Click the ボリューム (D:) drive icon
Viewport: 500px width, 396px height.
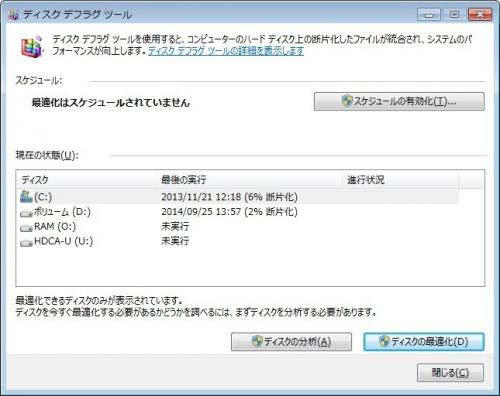26,213
